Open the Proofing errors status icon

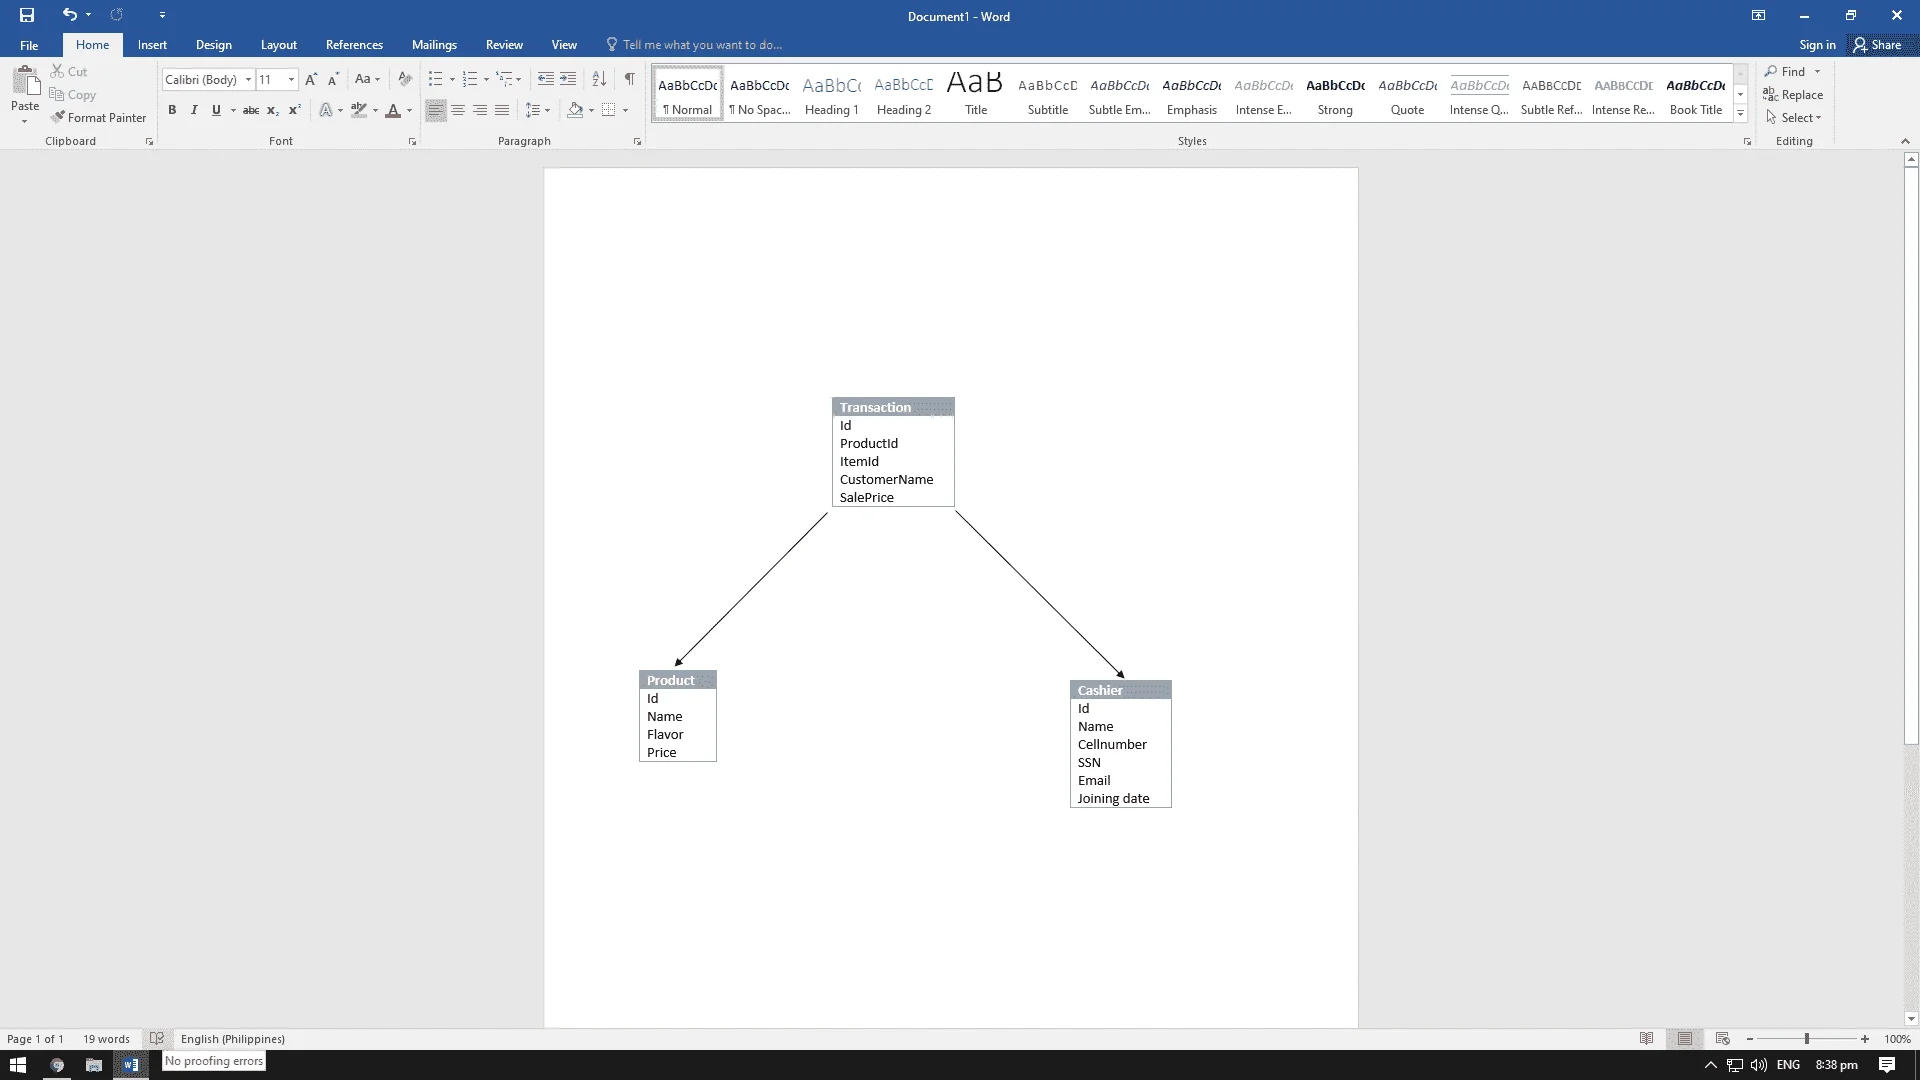coord(157,1039)
